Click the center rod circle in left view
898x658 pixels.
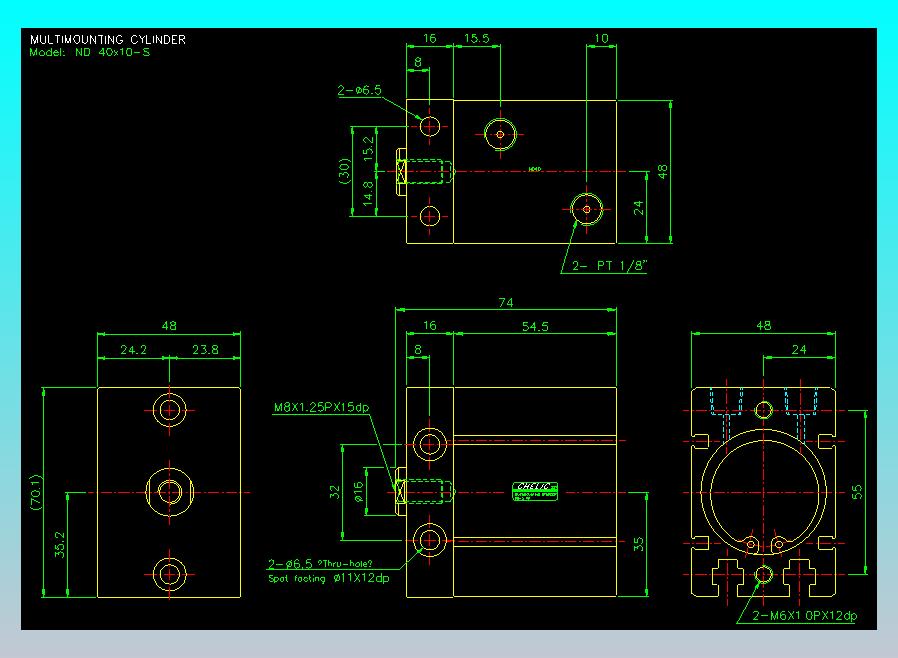170,492
